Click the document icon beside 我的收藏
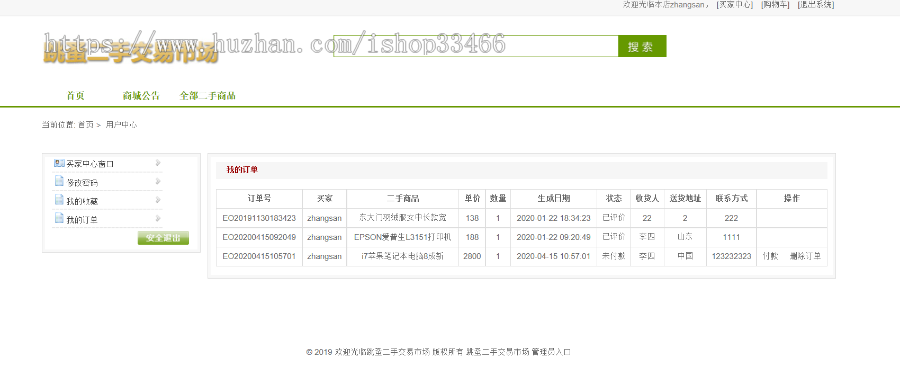The image size is (900, 375). [59, 200]
